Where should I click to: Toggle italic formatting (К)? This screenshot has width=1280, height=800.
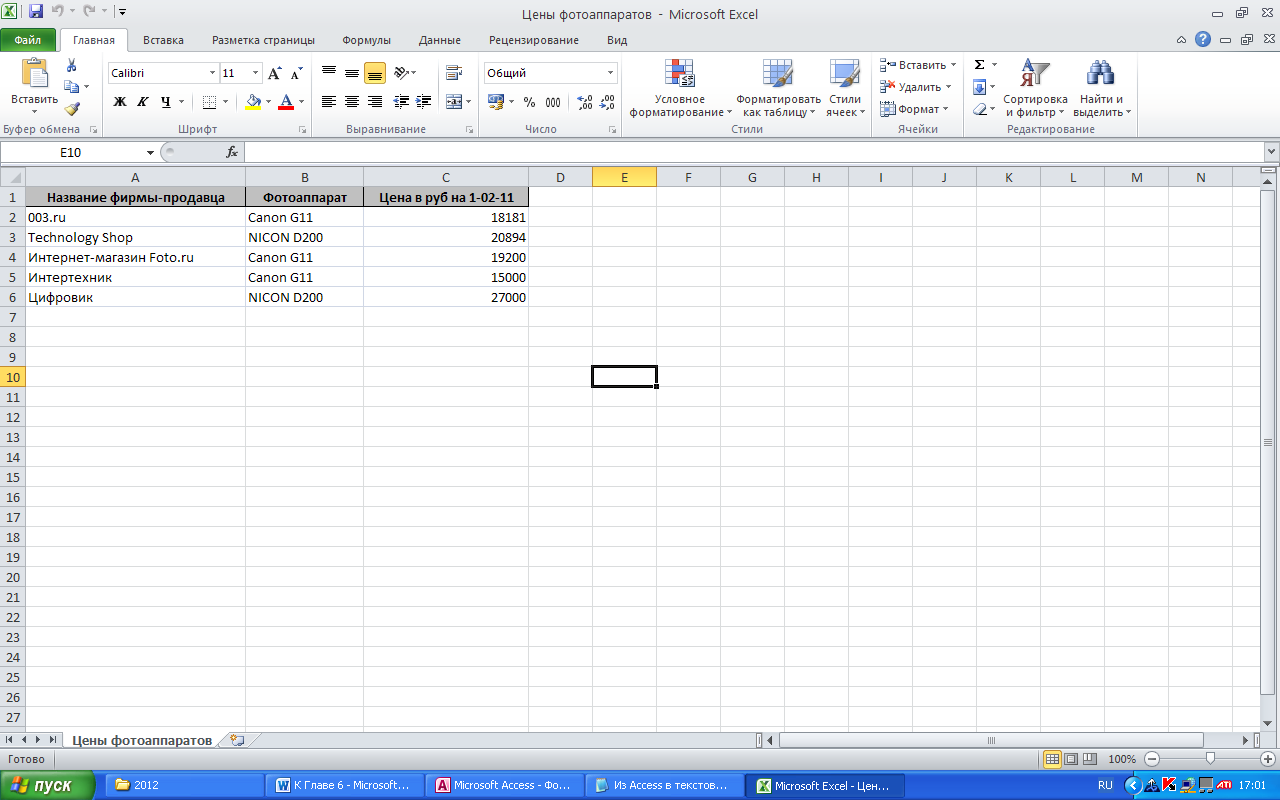click(142, 101)
